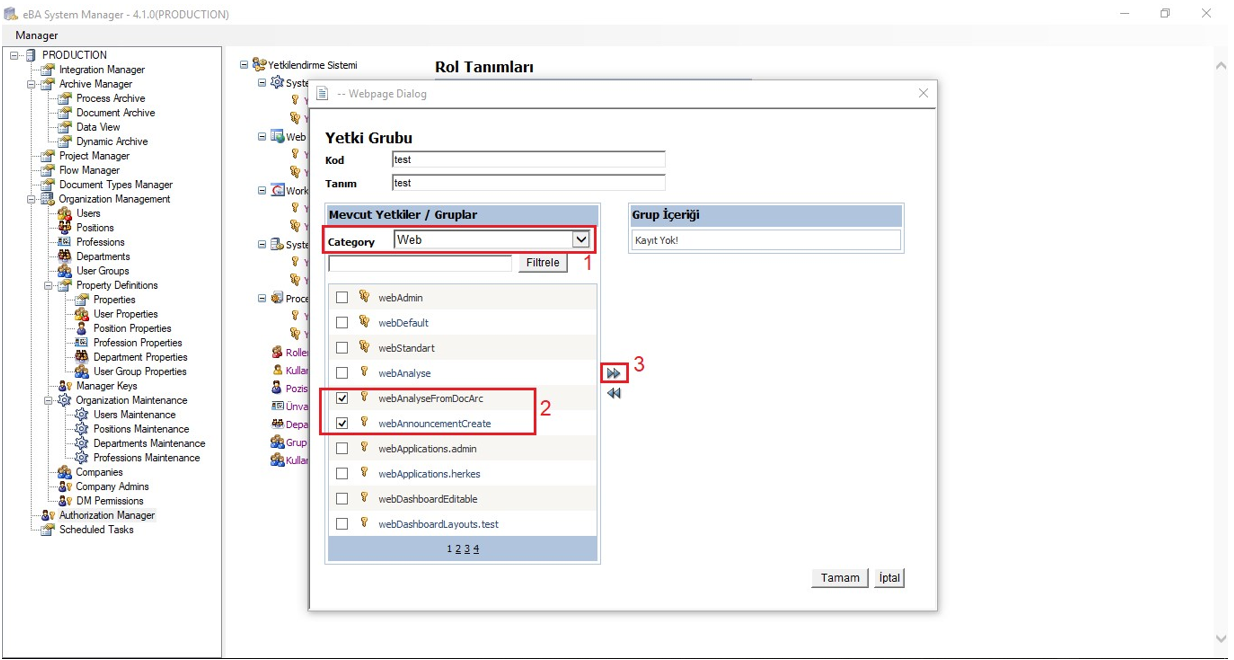1234x660 pixels.
Task: Click the Kod text field
Action: pyautogui.click(x=528, y=160)
